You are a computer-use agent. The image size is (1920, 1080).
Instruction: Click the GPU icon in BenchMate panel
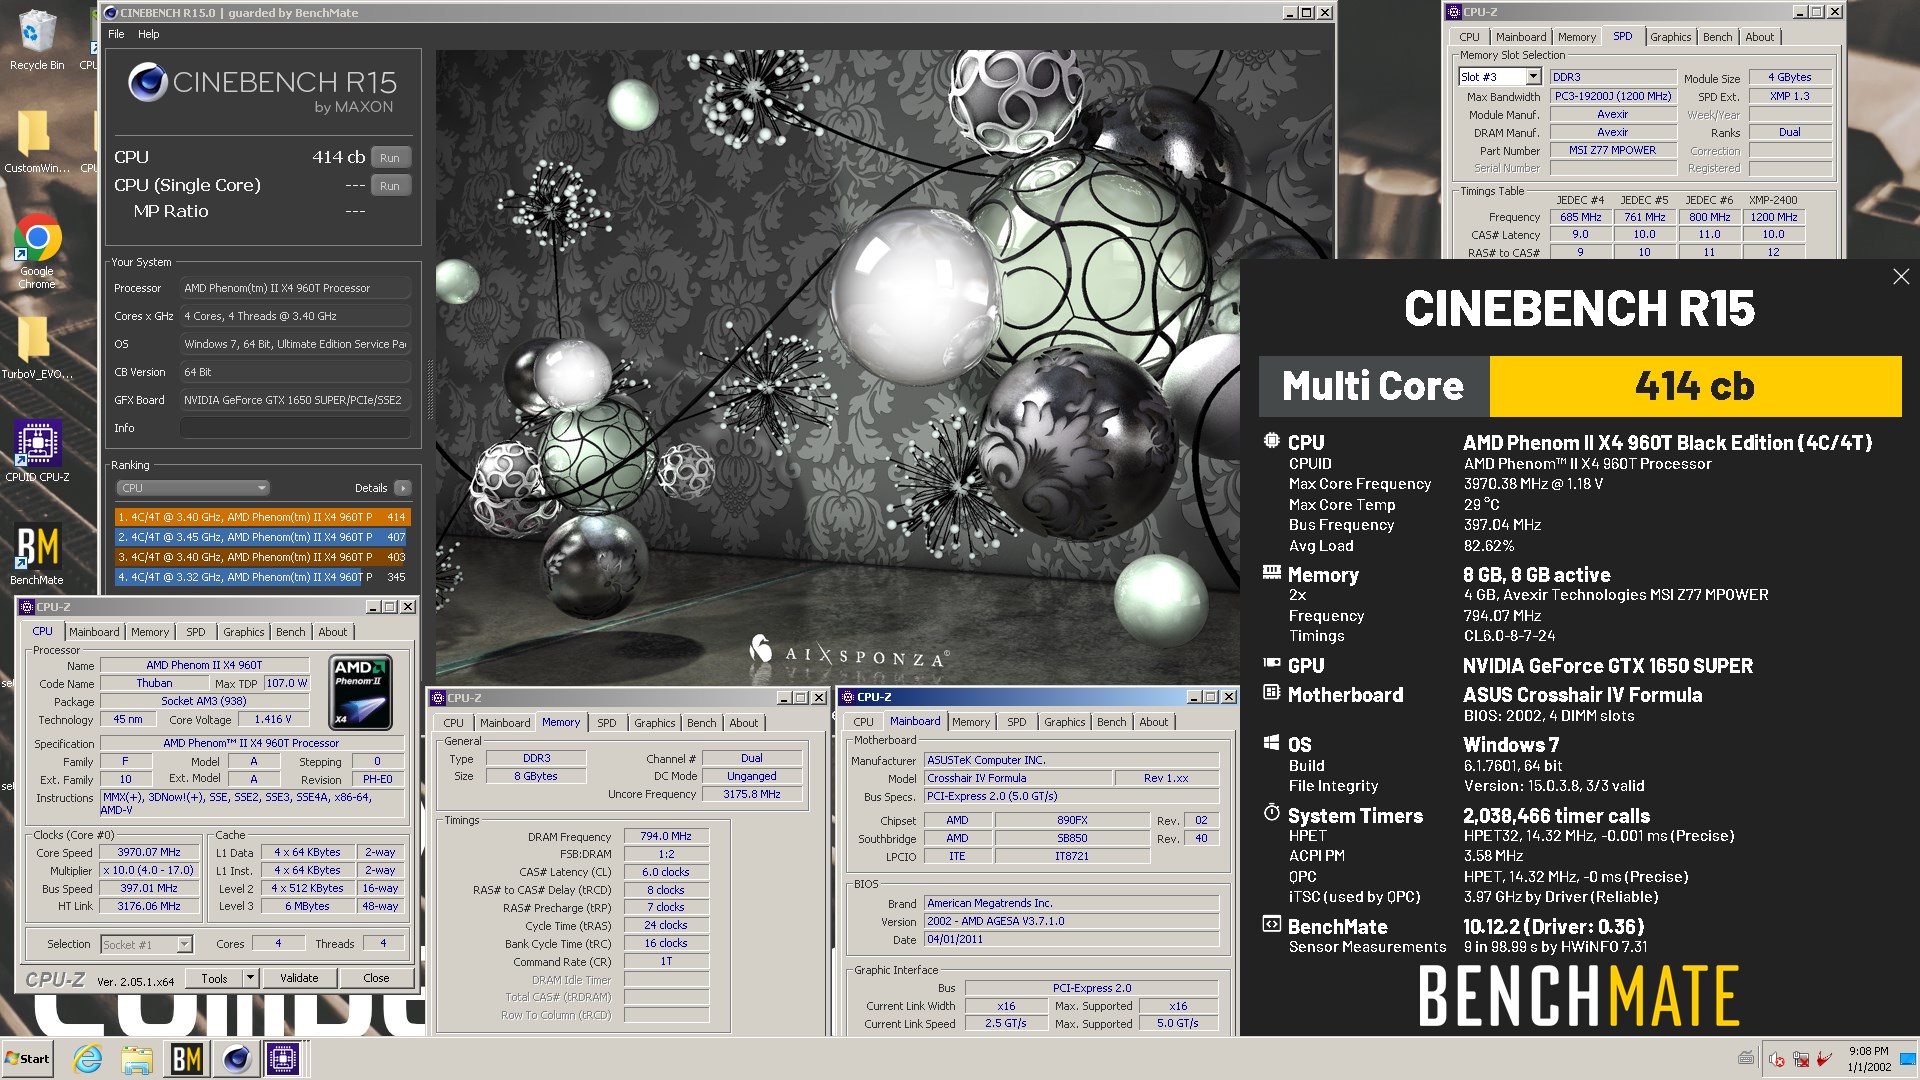coord(1271,663)
